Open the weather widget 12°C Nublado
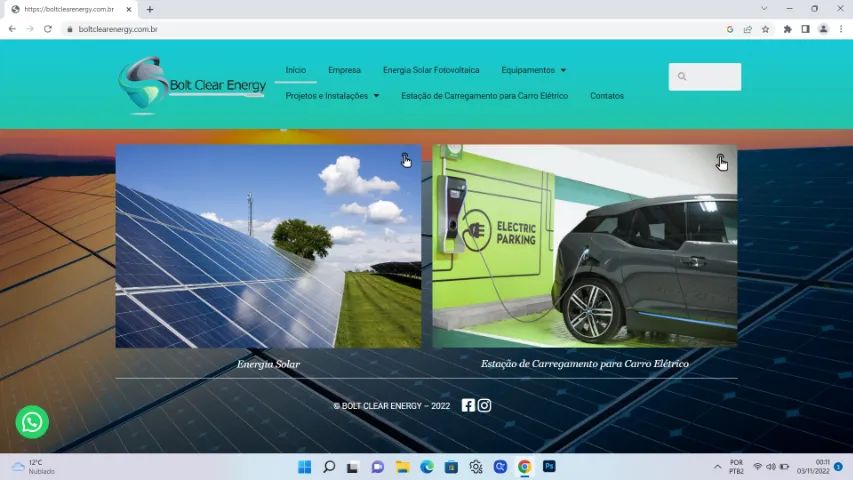This screenshot has height=480, width=853. 34,467
